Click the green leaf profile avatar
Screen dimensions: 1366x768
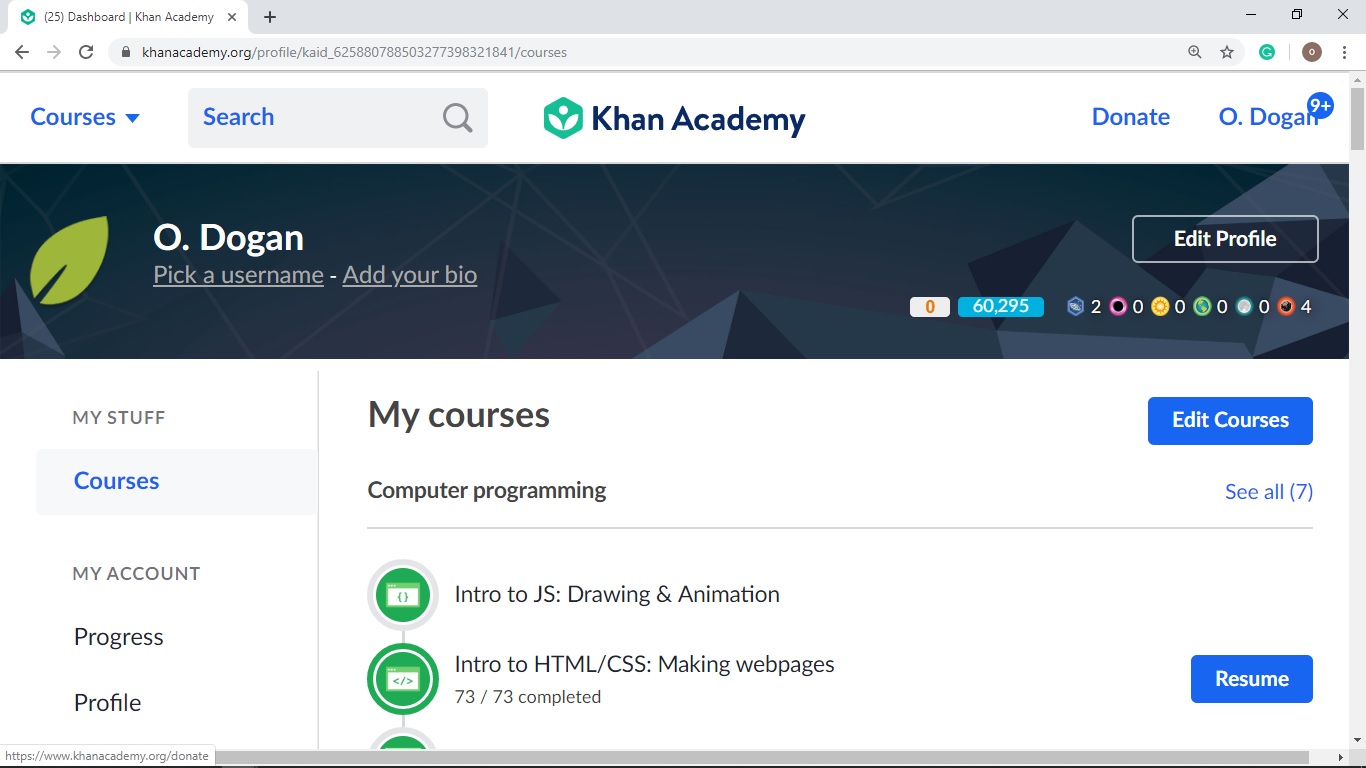(x=69, y=260)
